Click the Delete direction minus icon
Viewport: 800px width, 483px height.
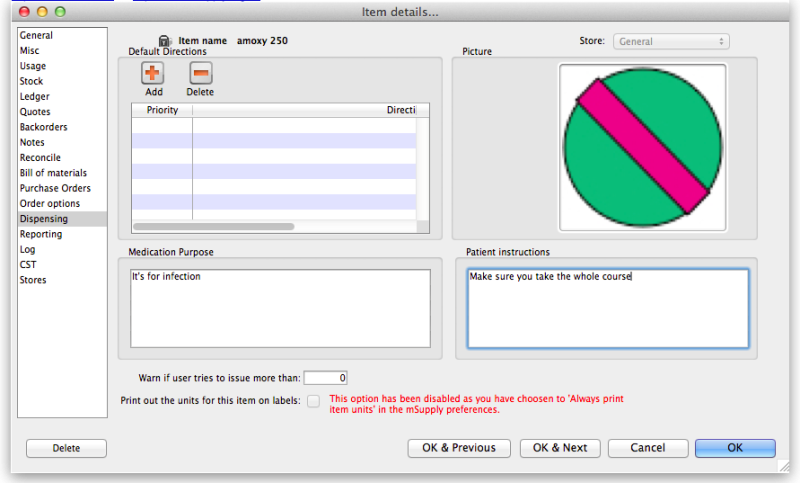tap(201, 73)
